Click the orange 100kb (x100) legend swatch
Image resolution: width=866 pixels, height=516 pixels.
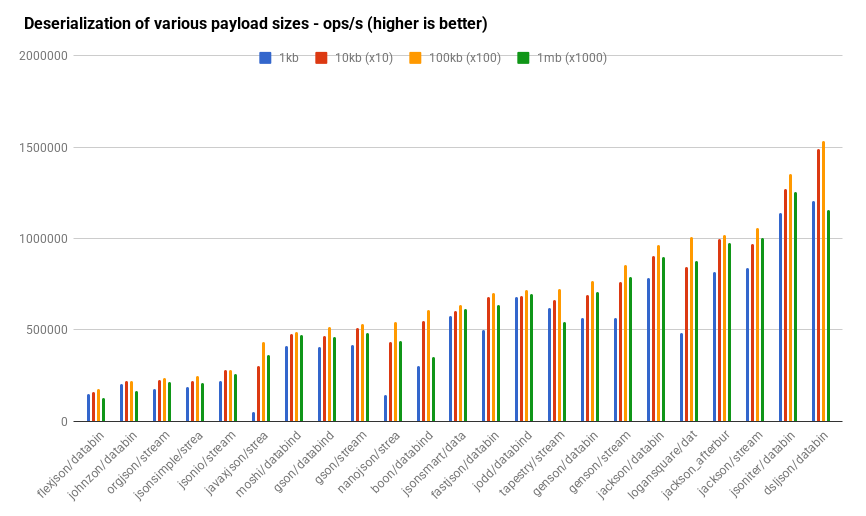415,58
